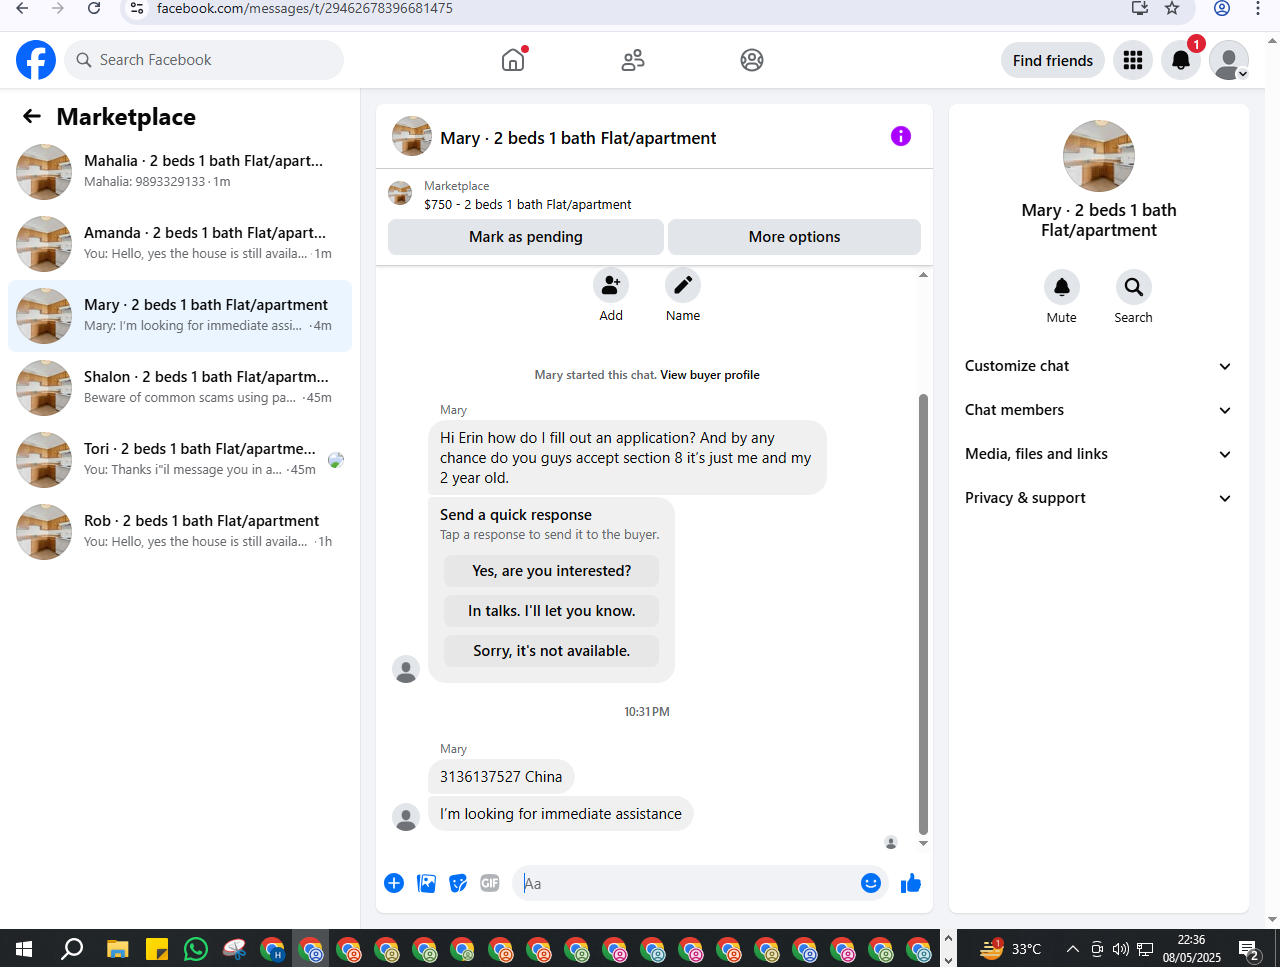Click the Aa message input box

(x=688, y=883)
